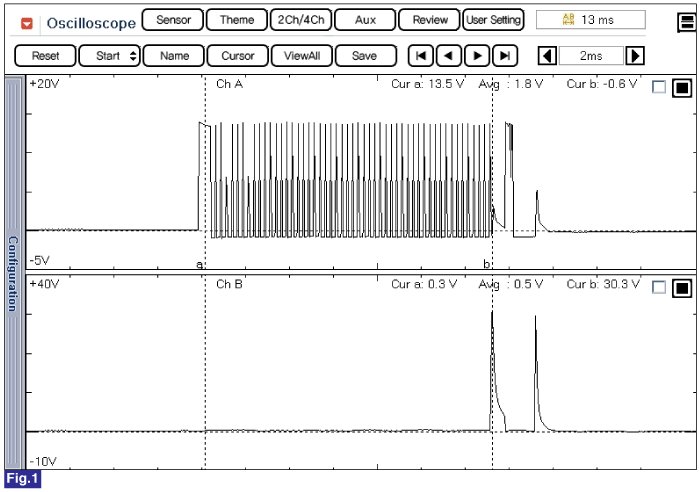The height and width of the screenshot is (492, 700).
Task: Toggle the empty checkbox on Ch A
Action: tap(658, 88)
